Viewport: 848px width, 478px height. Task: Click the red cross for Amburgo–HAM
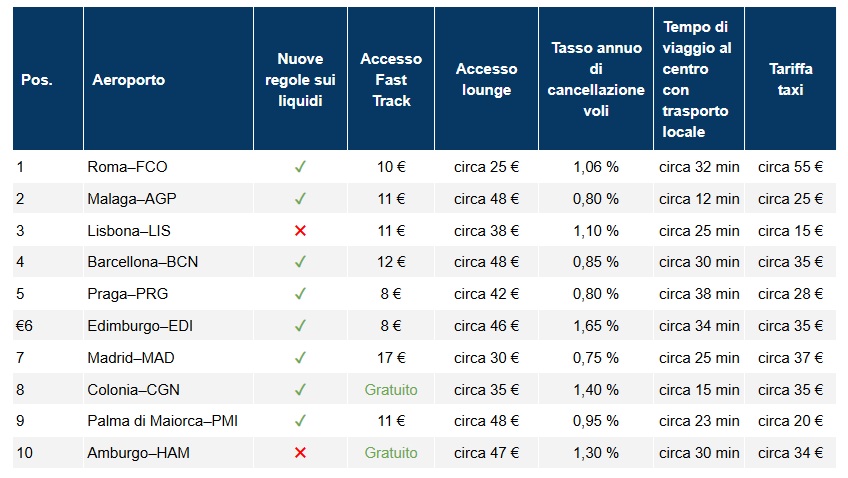(x=300, y=453)
